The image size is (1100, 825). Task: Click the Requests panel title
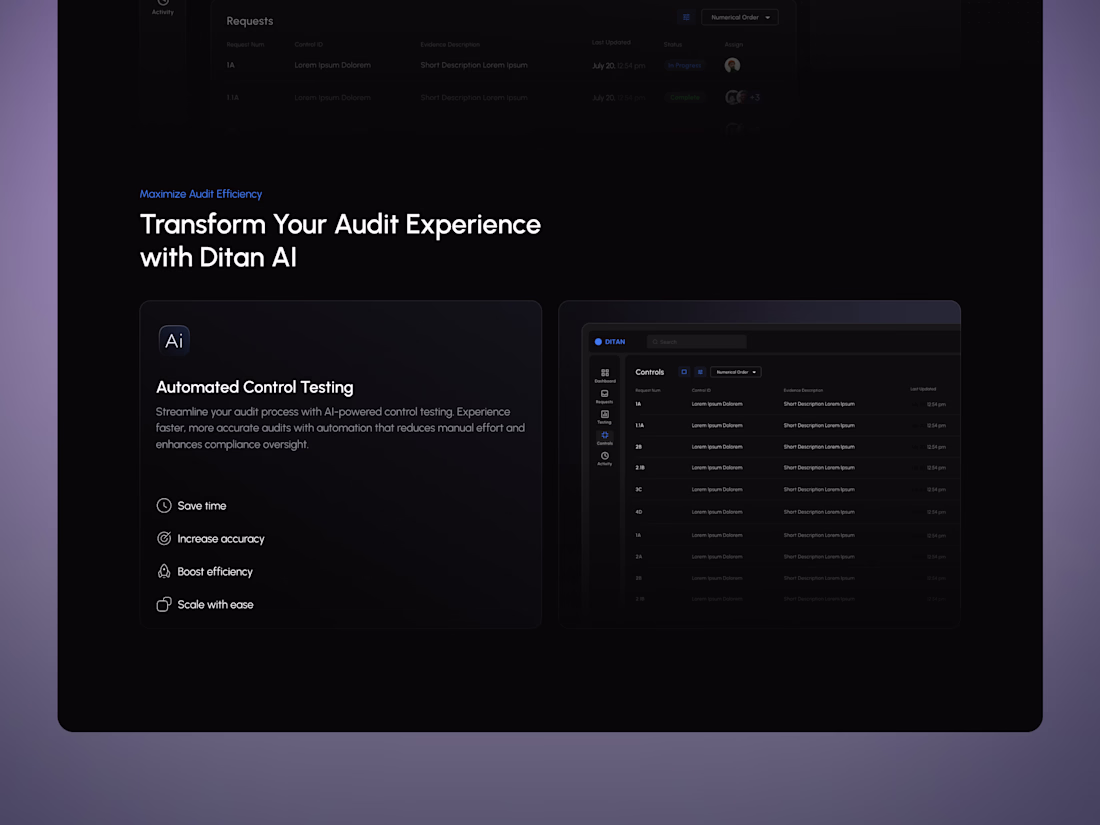pos(250,21)
